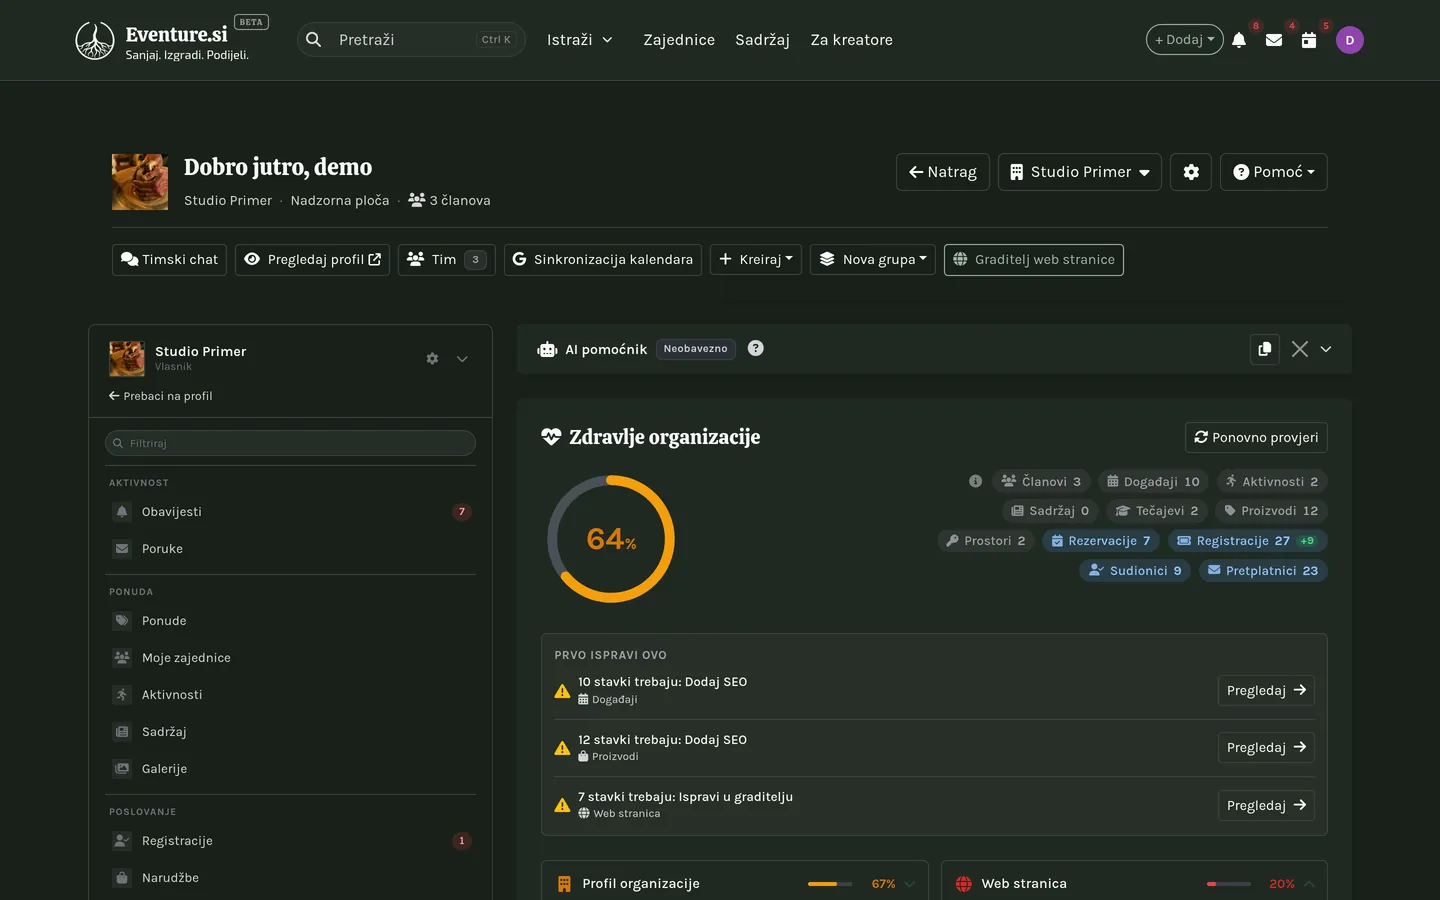The width and height of the screenshot is (1440, 900).
Task: Click the info icon beside Članovi chip
Action: pyautogui.click(x=975, y=481)
